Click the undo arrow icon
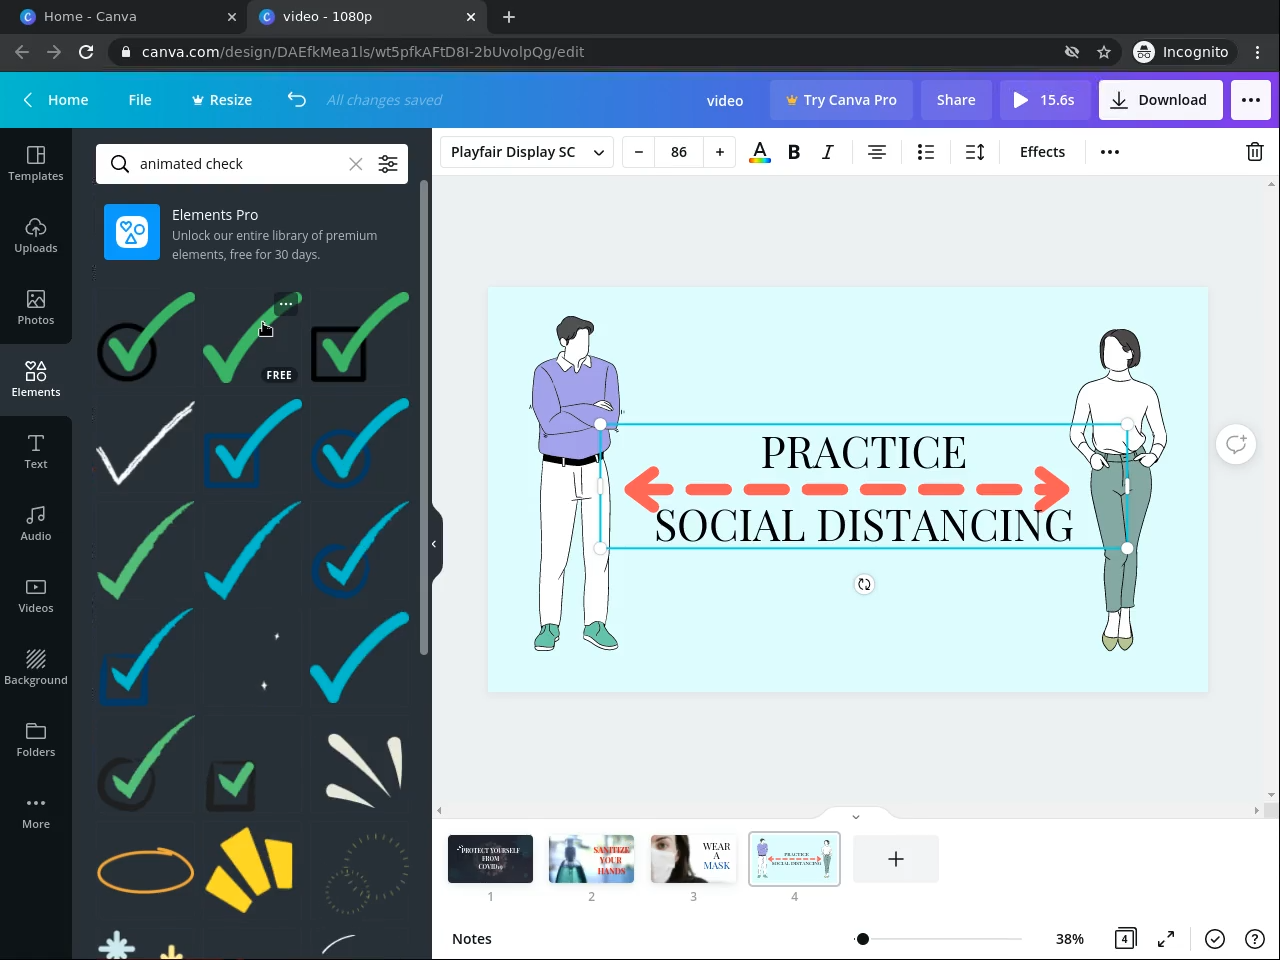Viewport: 1280px width, 960px height. pos(297,99)
